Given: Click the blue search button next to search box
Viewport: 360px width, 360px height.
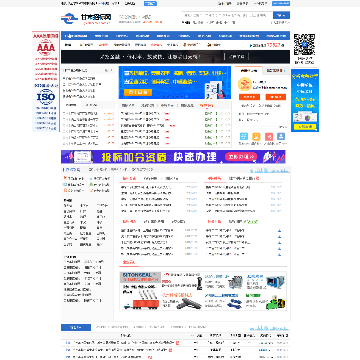Looking at the screenshot, I should 281,15.
